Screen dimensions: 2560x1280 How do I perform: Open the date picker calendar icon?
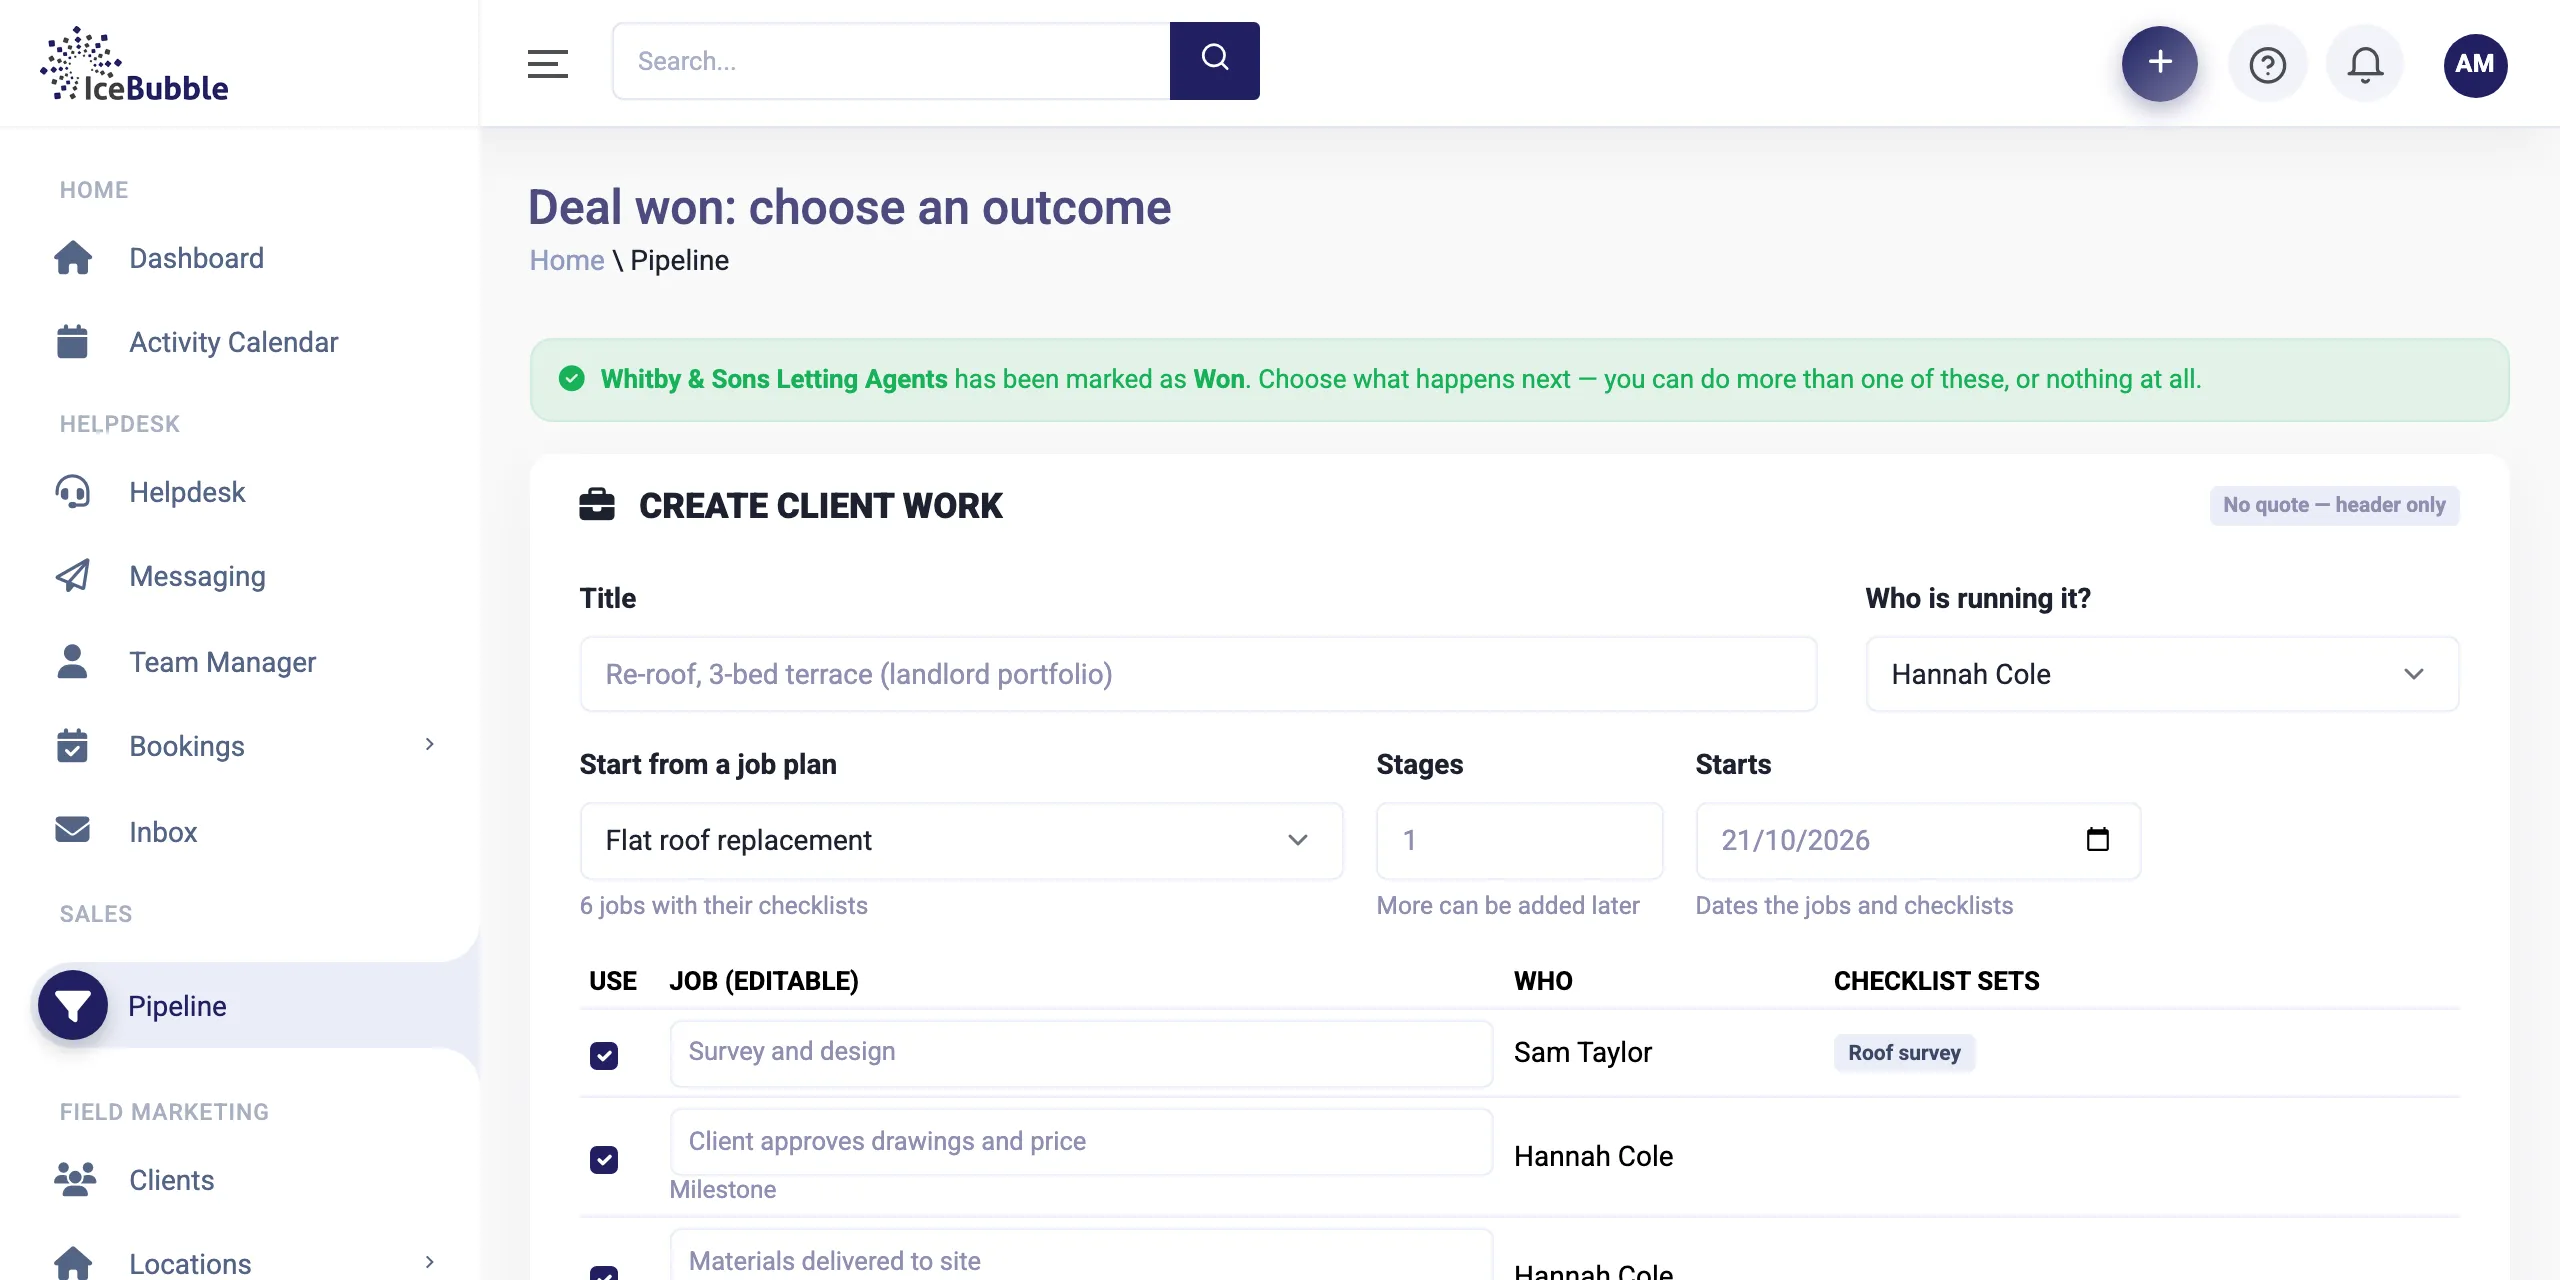click(x=2098, y=839)
